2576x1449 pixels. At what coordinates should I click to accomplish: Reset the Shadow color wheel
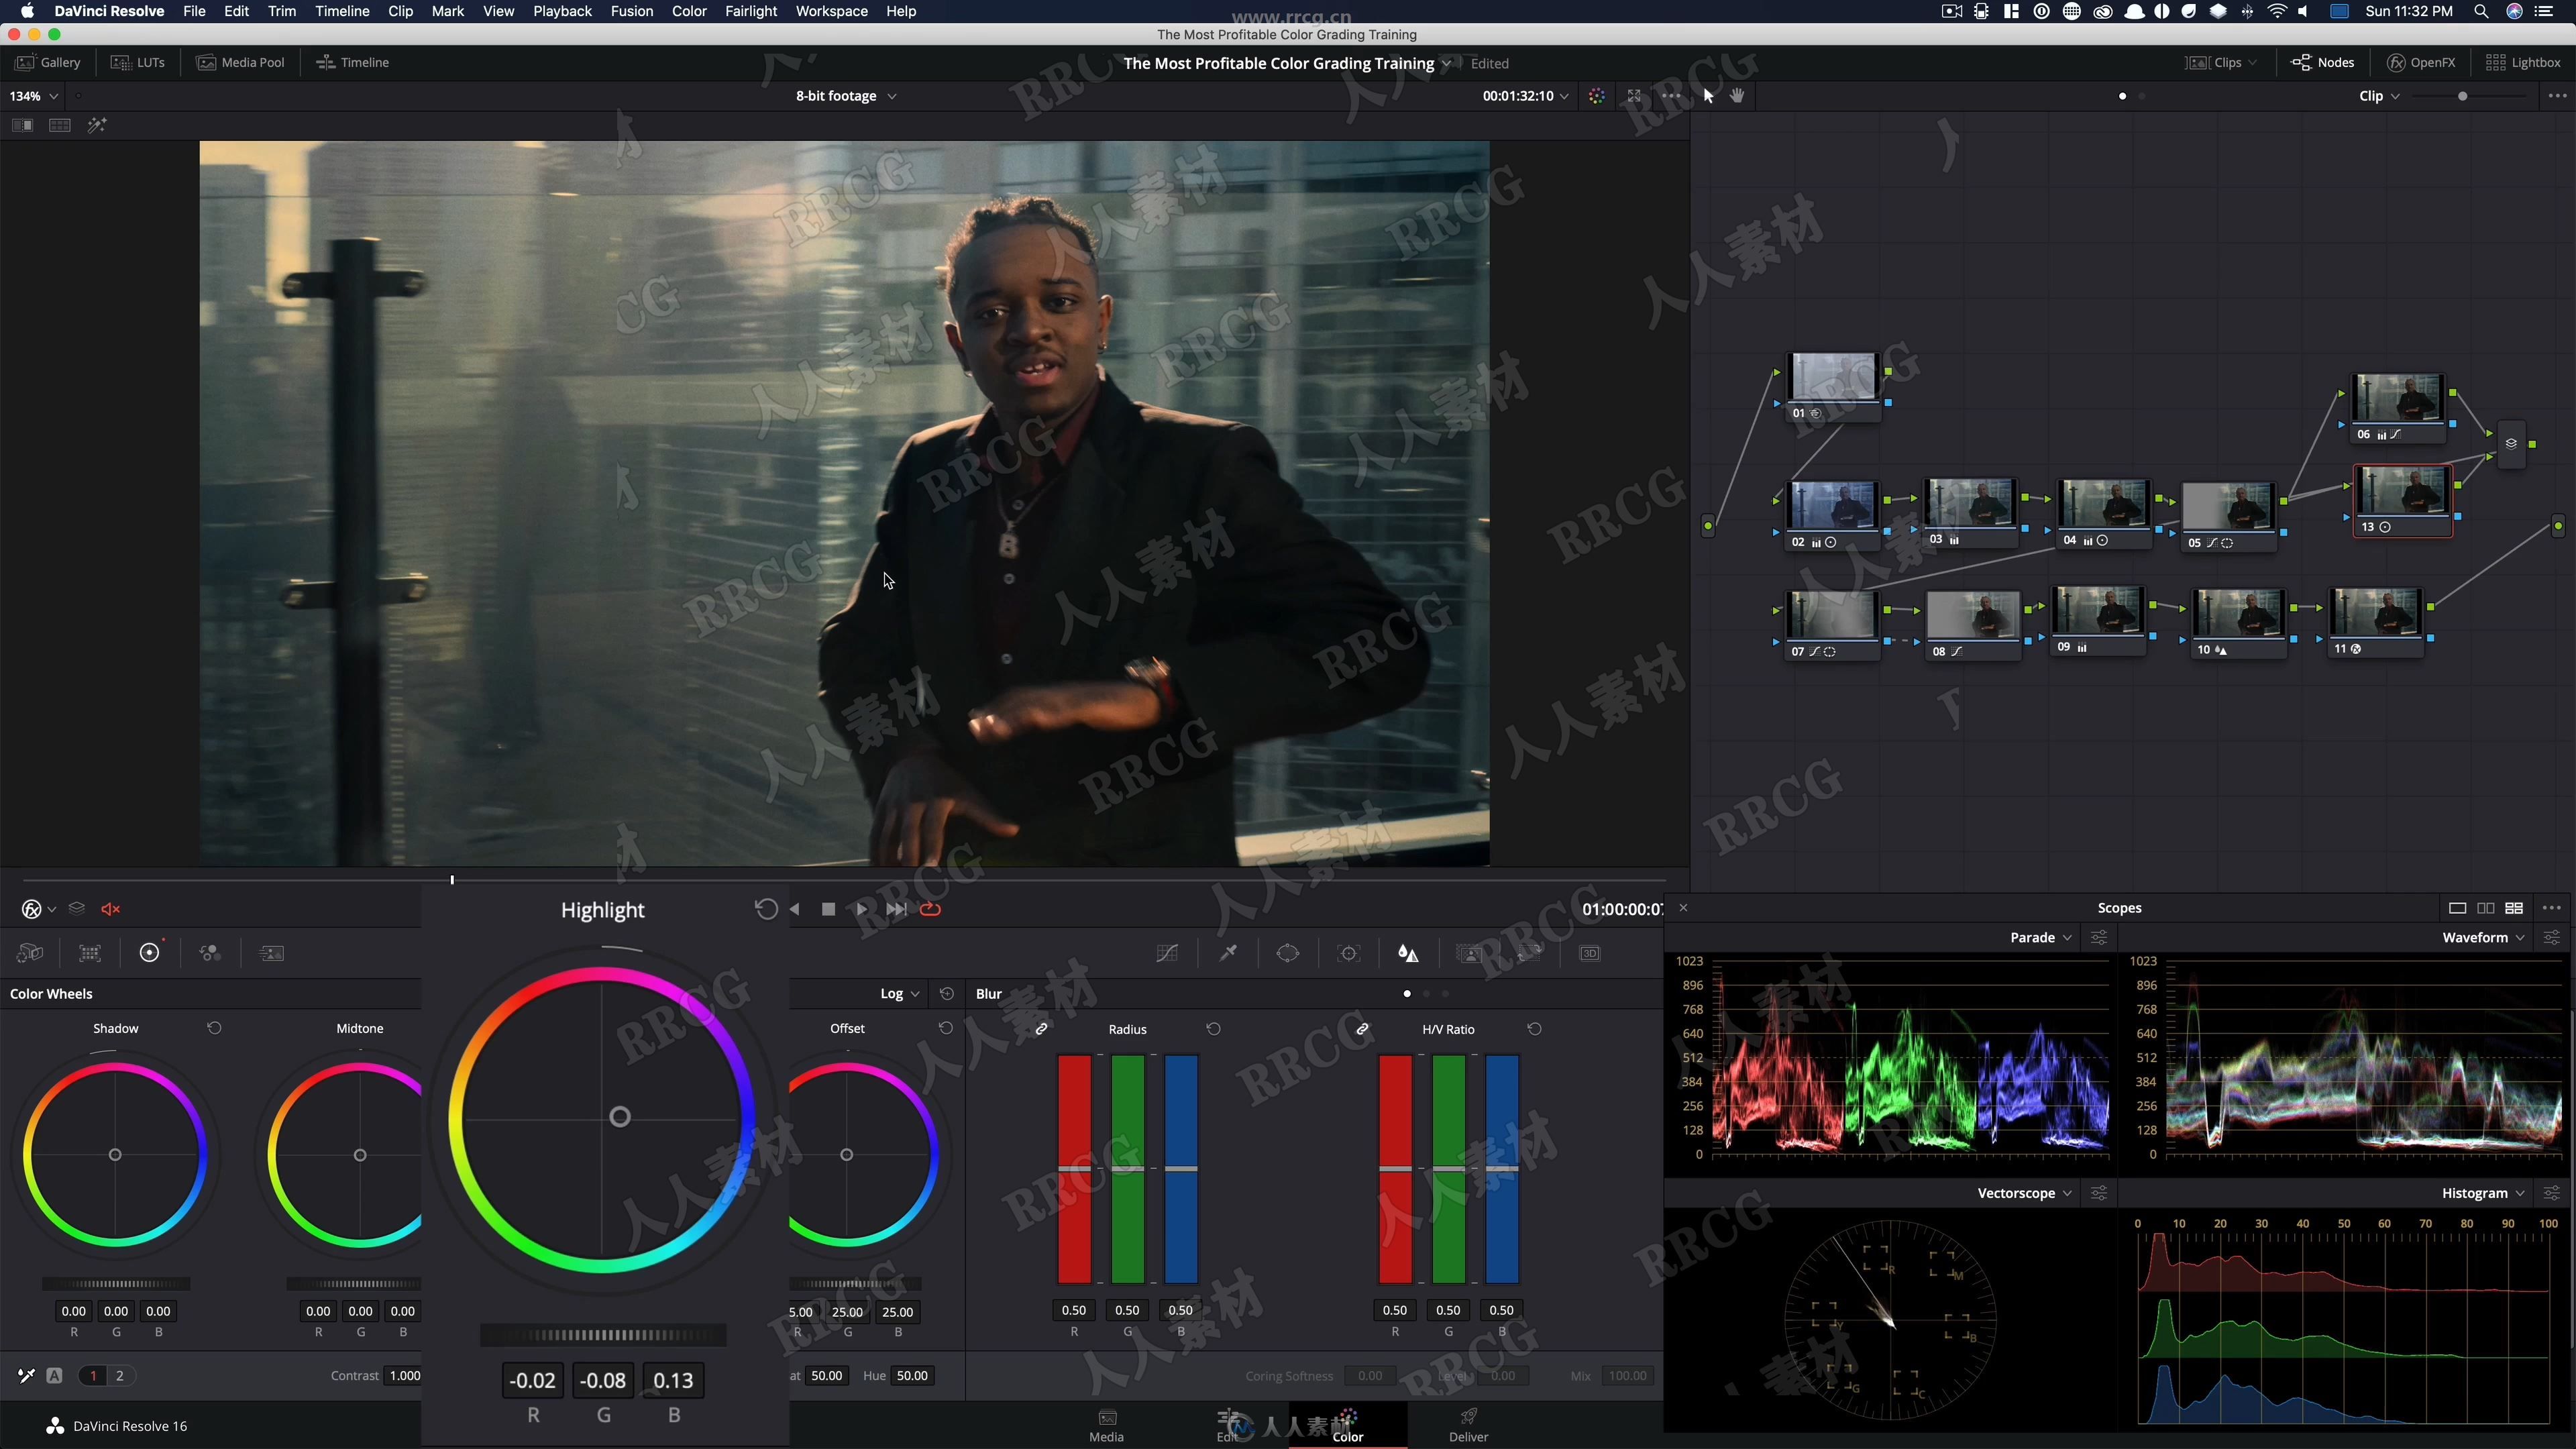(214, 1028)
